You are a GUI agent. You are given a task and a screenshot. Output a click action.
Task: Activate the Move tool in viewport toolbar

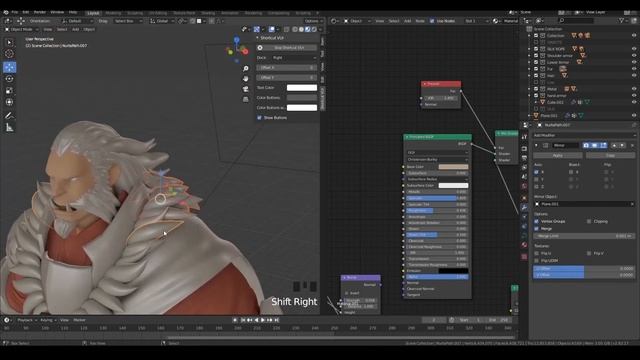click(x=9, y=67)
